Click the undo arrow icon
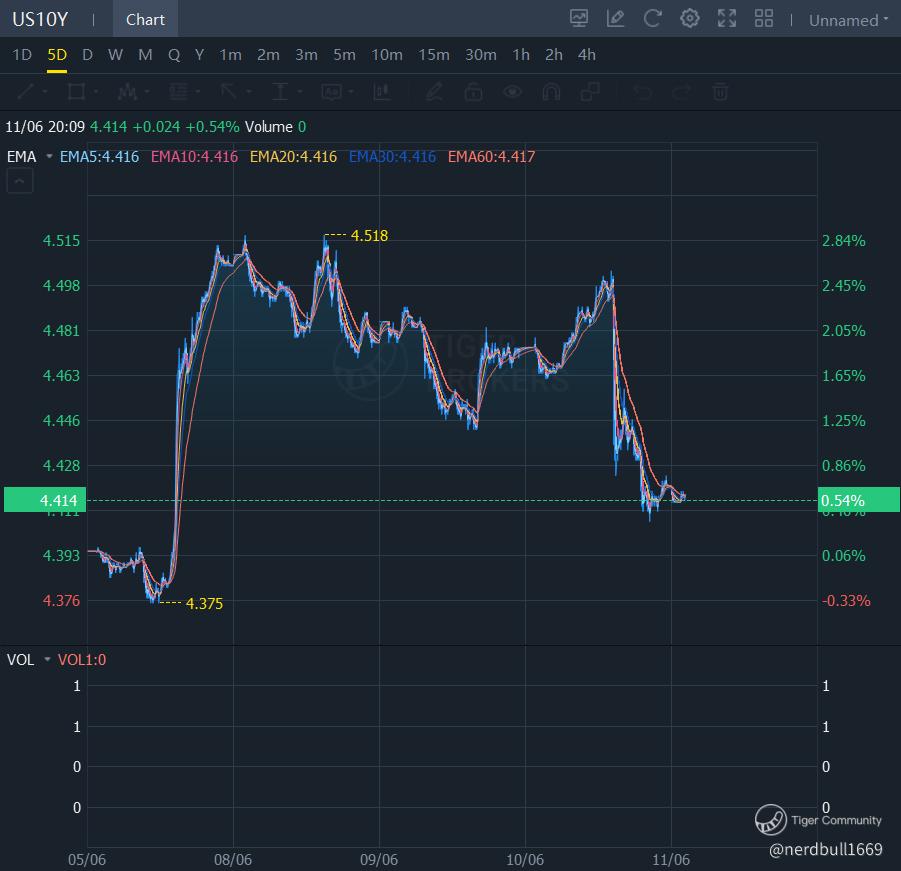The height and width of the screenshot is (871, 901). point(642,91)
